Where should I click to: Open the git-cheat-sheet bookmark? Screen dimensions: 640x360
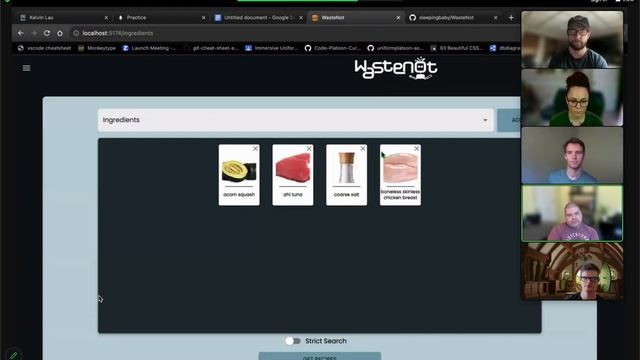[x=211, y=48]
